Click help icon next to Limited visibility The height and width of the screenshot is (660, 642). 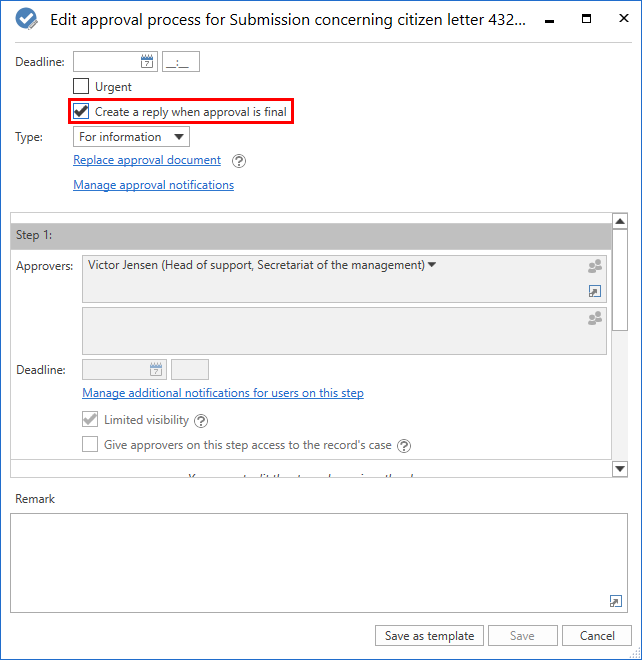(x=201, y=421)
